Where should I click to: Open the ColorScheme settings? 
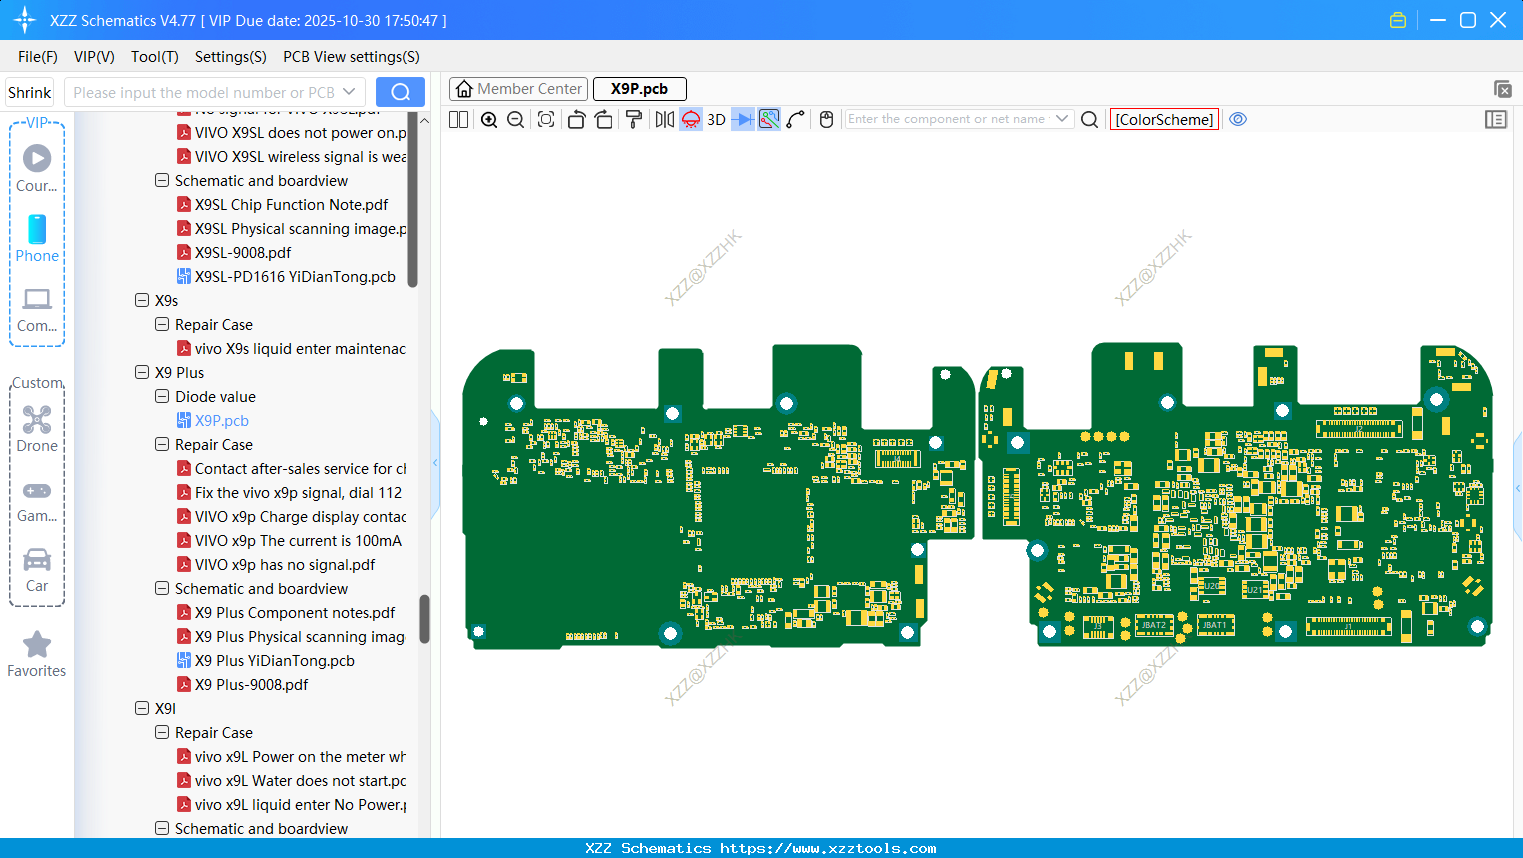click(1164, 119)
